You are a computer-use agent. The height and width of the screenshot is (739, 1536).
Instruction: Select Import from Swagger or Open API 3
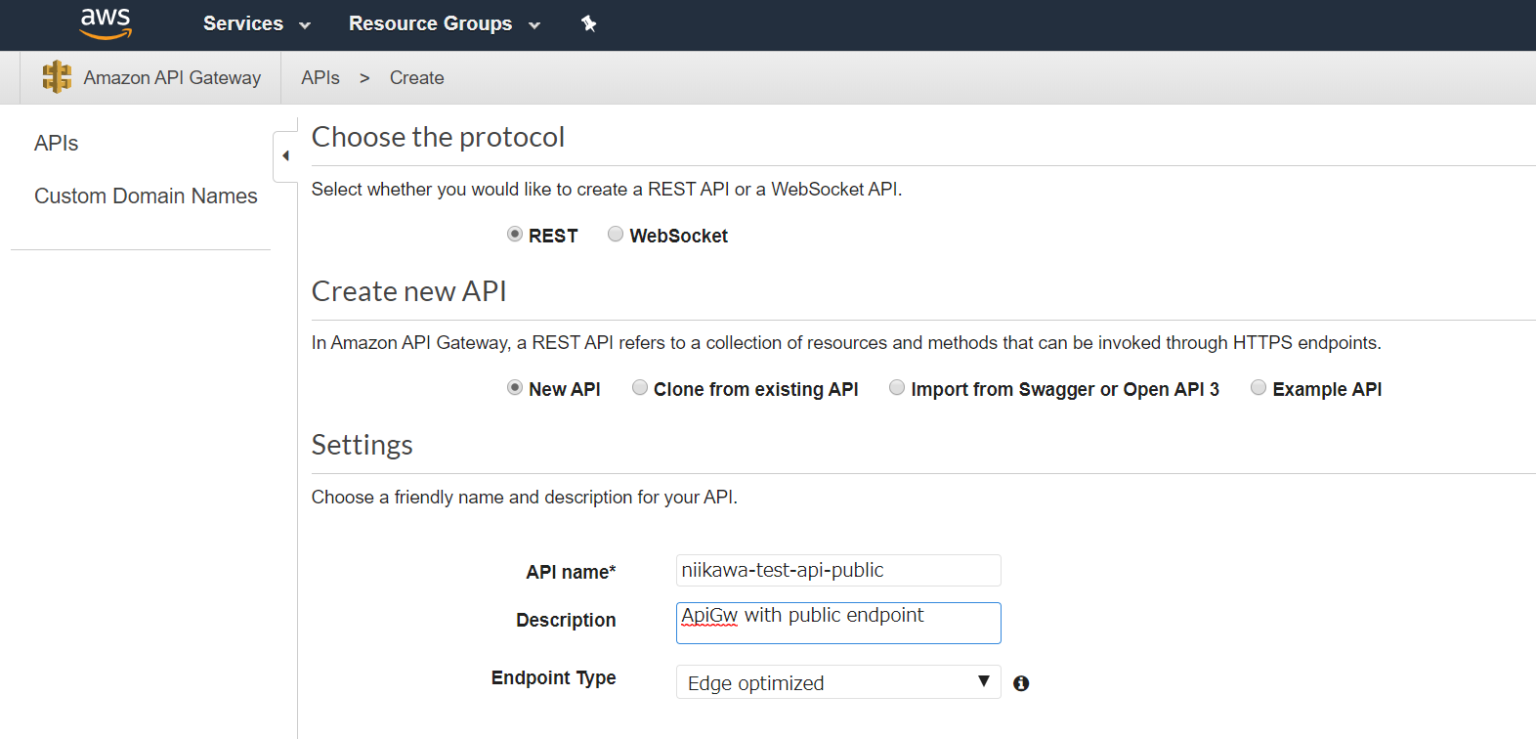(x=897, y=387)
